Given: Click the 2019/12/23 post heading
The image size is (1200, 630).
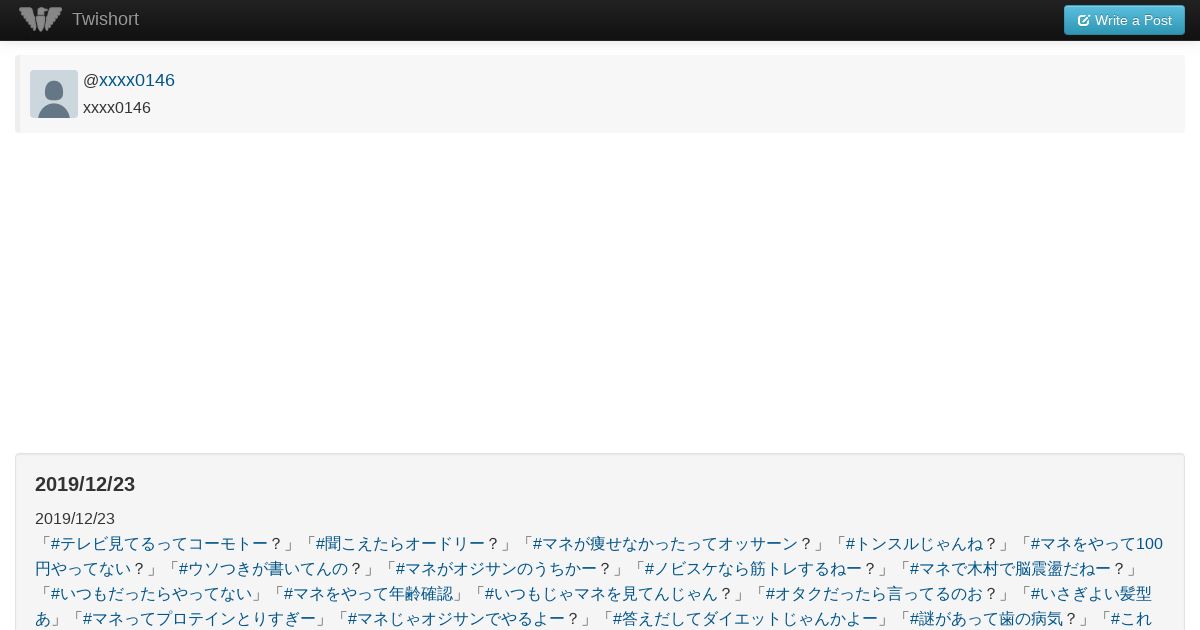Looking at the screenshot, I should tap(85, 484).
